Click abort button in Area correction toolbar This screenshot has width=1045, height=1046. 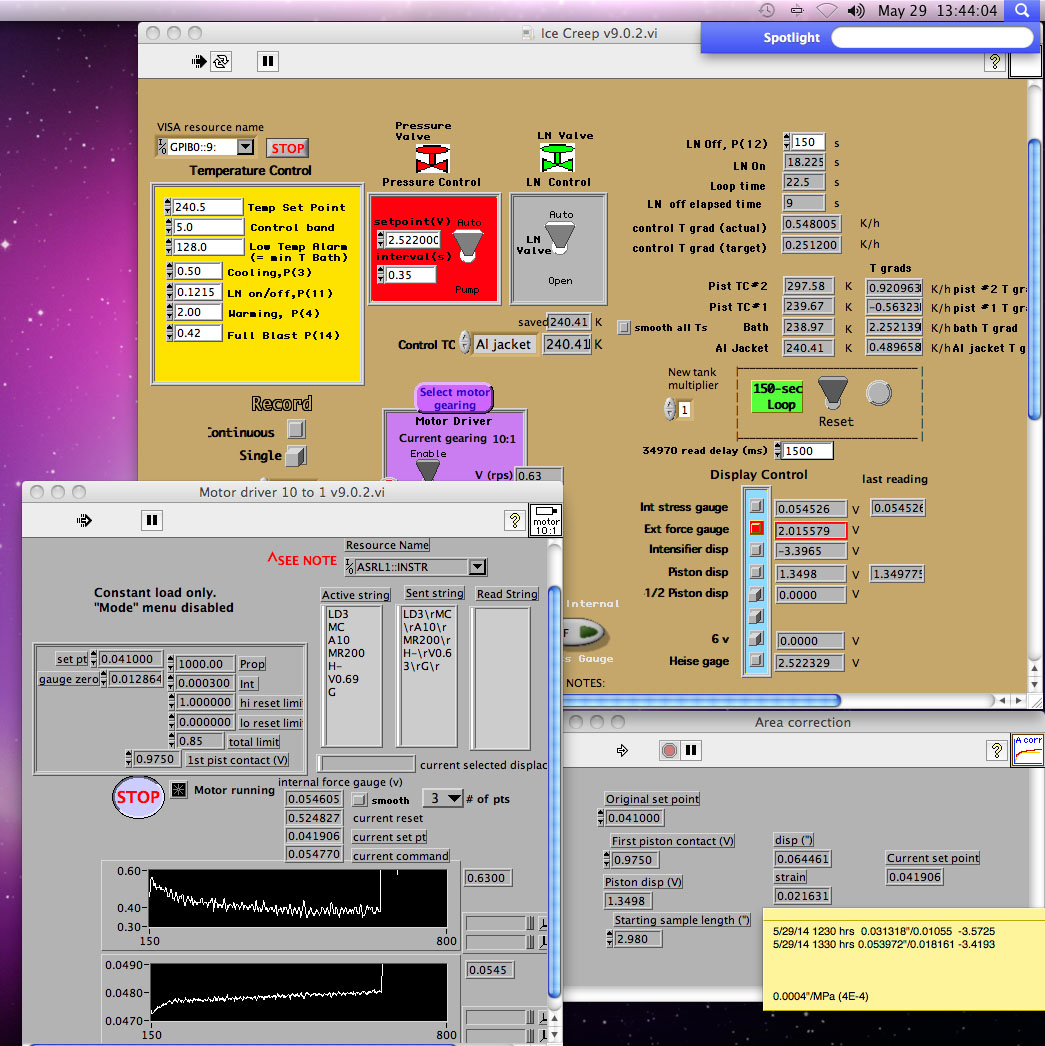point(669,750)
